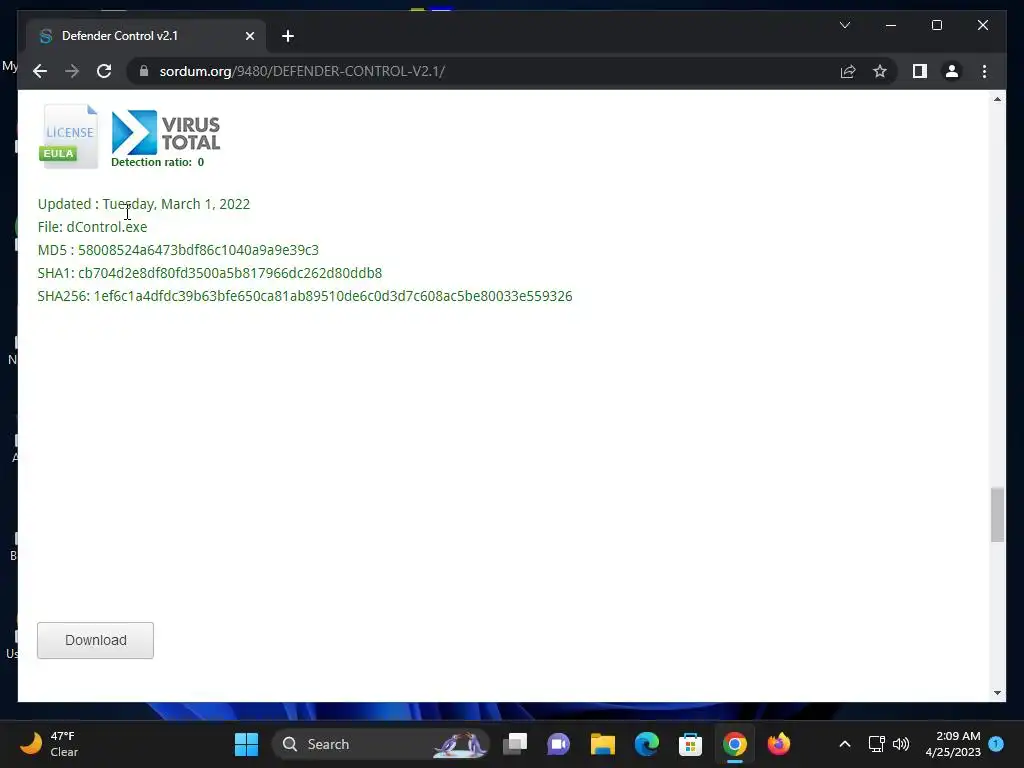Click the MD5 hash line

[x=178, y=250]
